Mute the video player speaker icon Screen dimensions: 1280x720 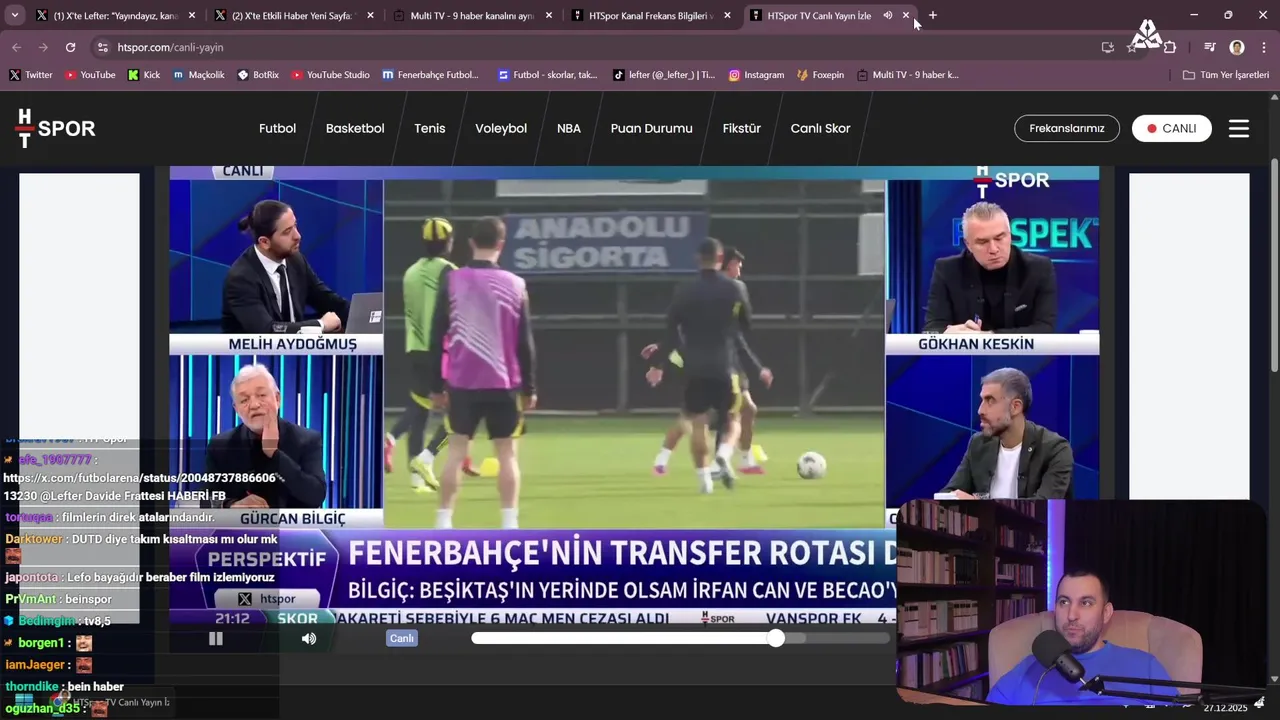(x=309, y=638)
